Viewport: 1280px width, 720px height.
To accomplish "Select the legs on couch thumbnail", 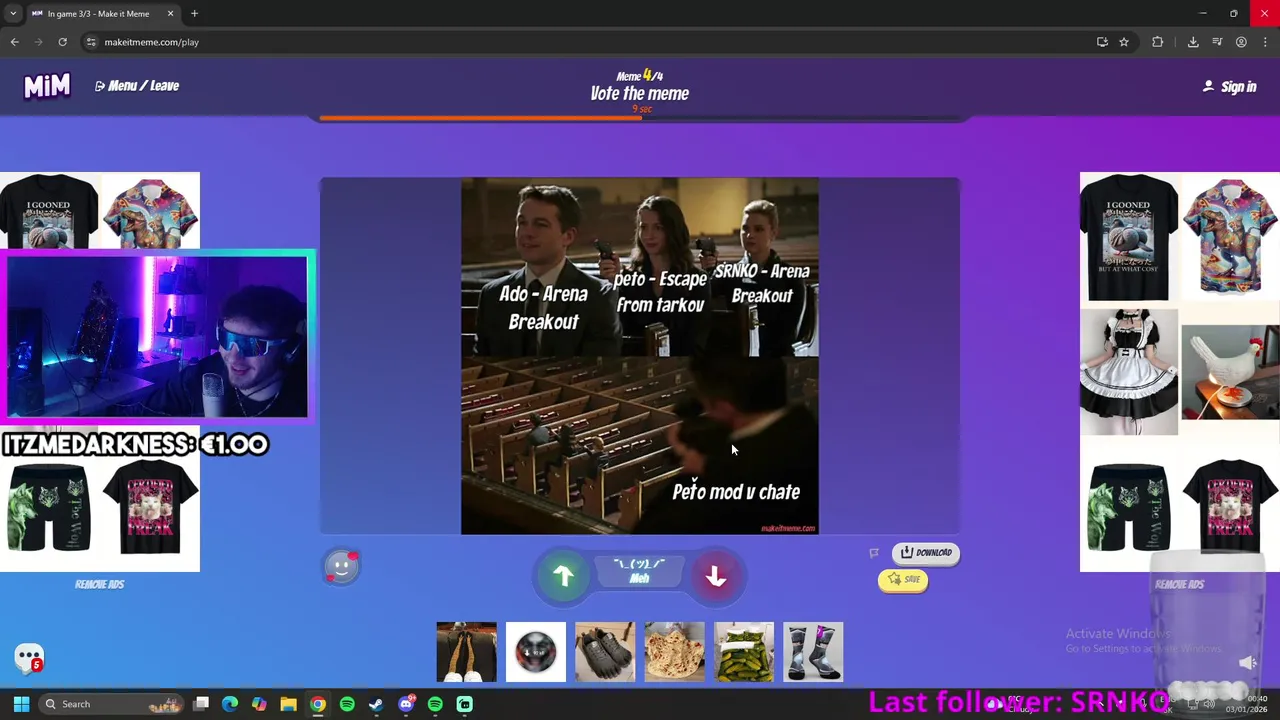I will 466,652.
